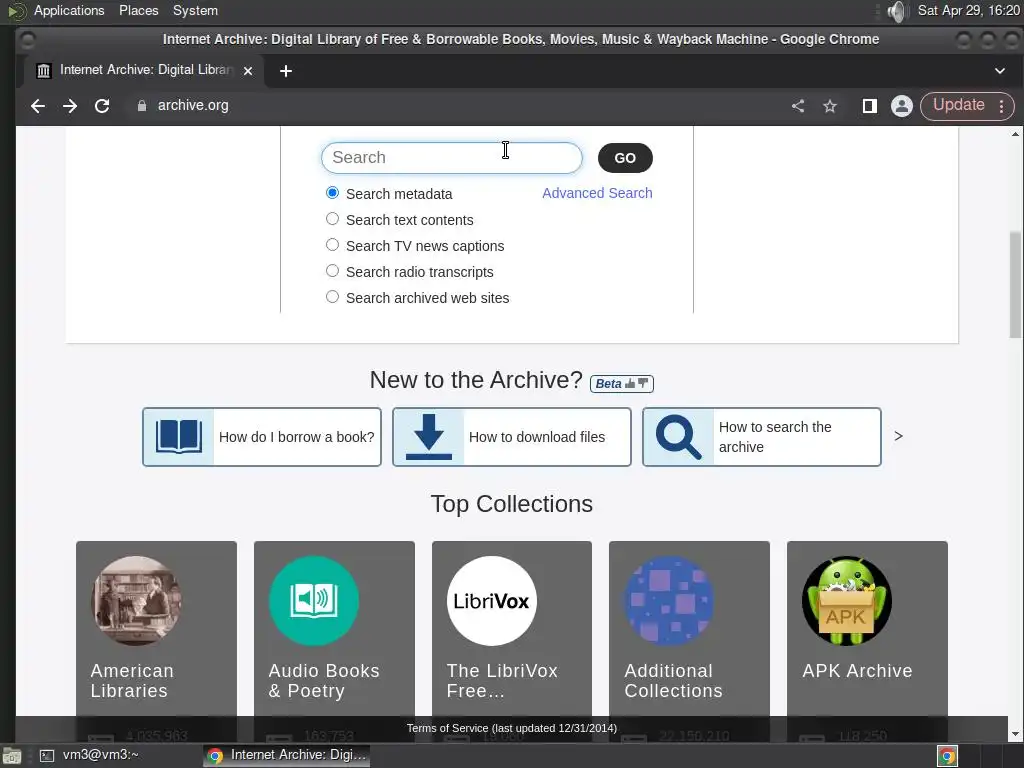The height and width of the screenshot is (768, 1024).
Task: Click the Beta thumbs feedback badge
Action: click(x=622, y=383)
